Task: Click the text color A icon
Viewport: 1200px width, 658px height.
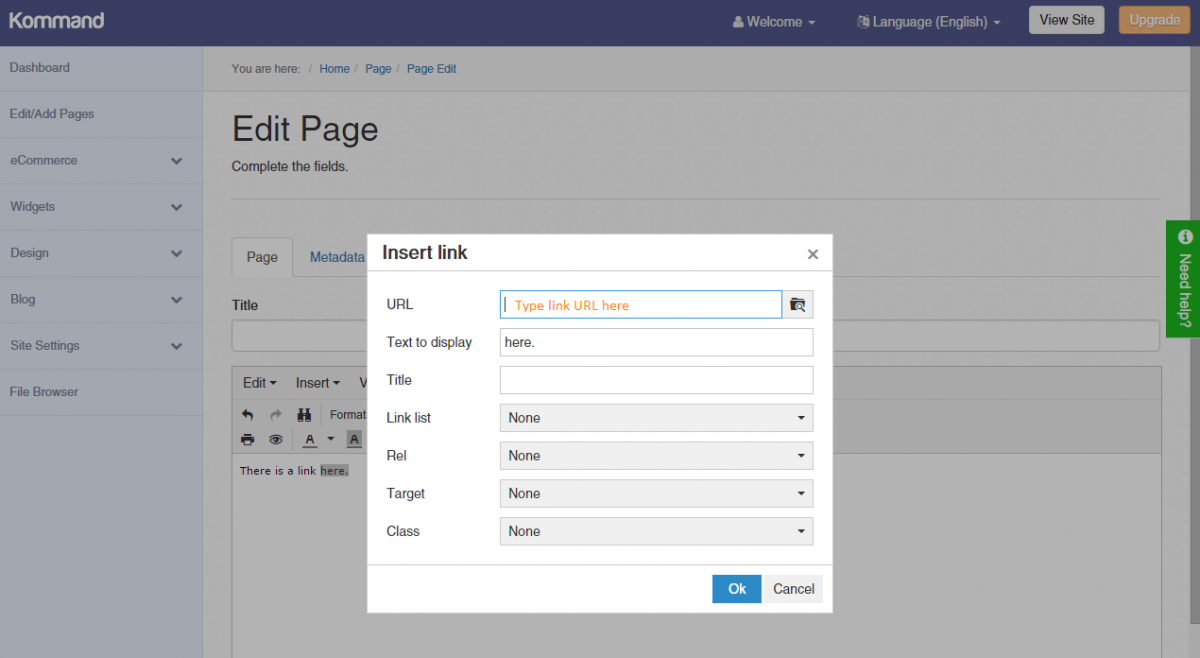Action: [310, 439]
